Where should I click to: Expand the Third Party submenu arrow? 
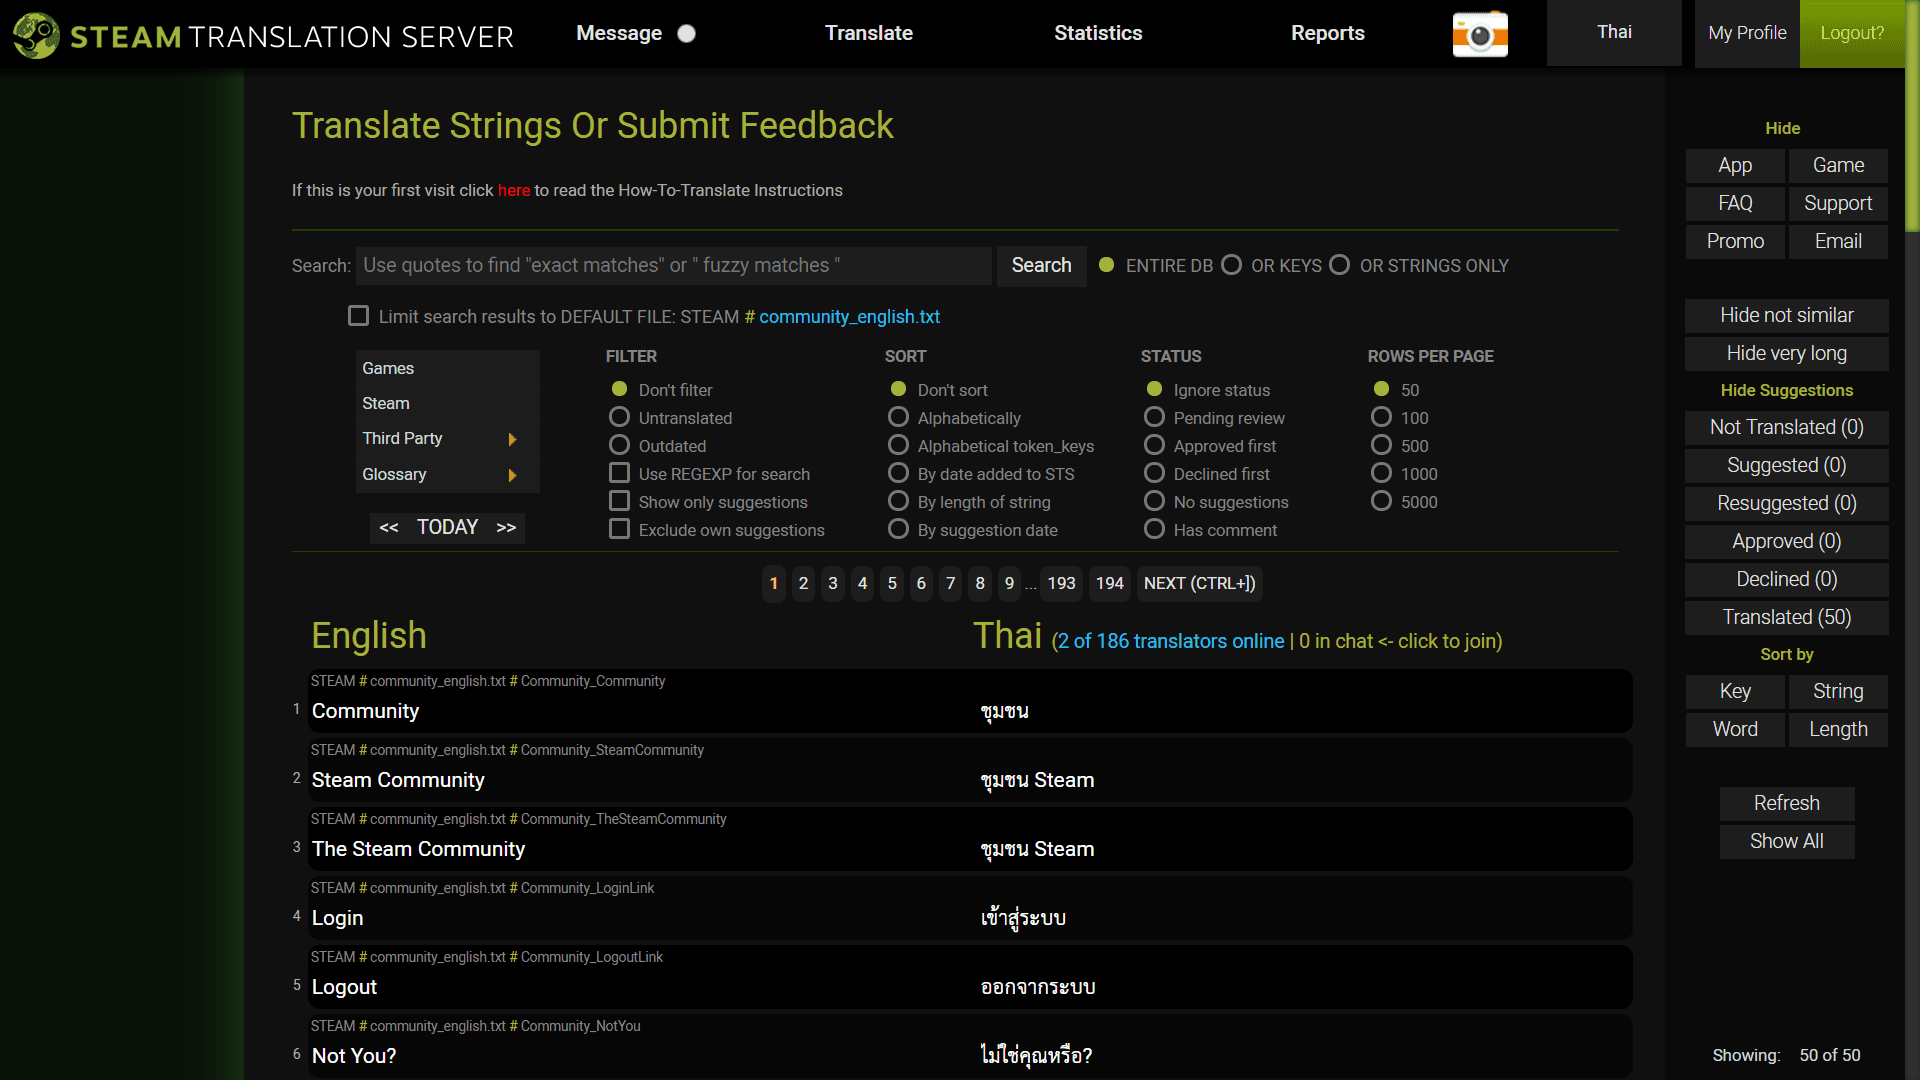[512, 439]
